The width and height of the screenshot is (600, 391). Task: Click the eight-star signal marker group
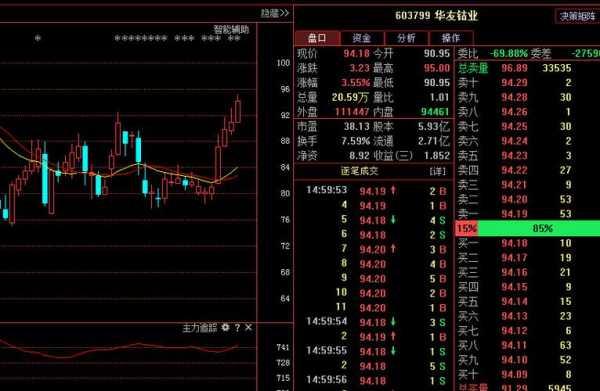141,38
